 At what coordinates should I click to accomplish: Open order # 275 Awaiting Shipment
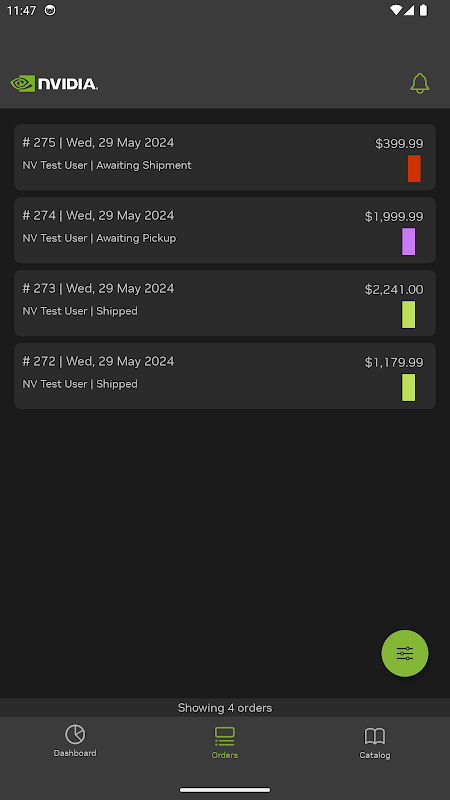click(x=225, y=157)
